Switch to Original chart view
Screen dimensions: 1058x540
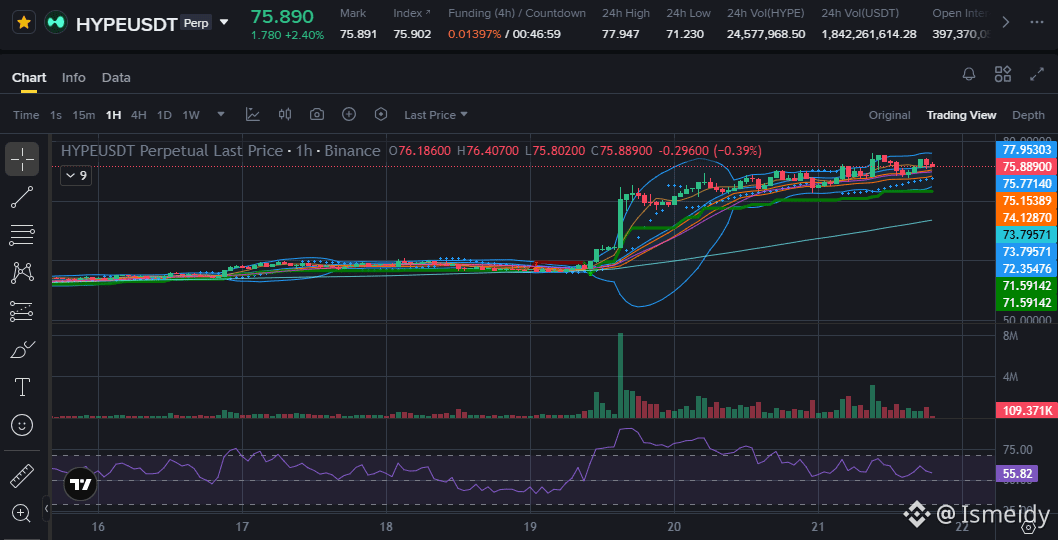[x=889, y=115]
